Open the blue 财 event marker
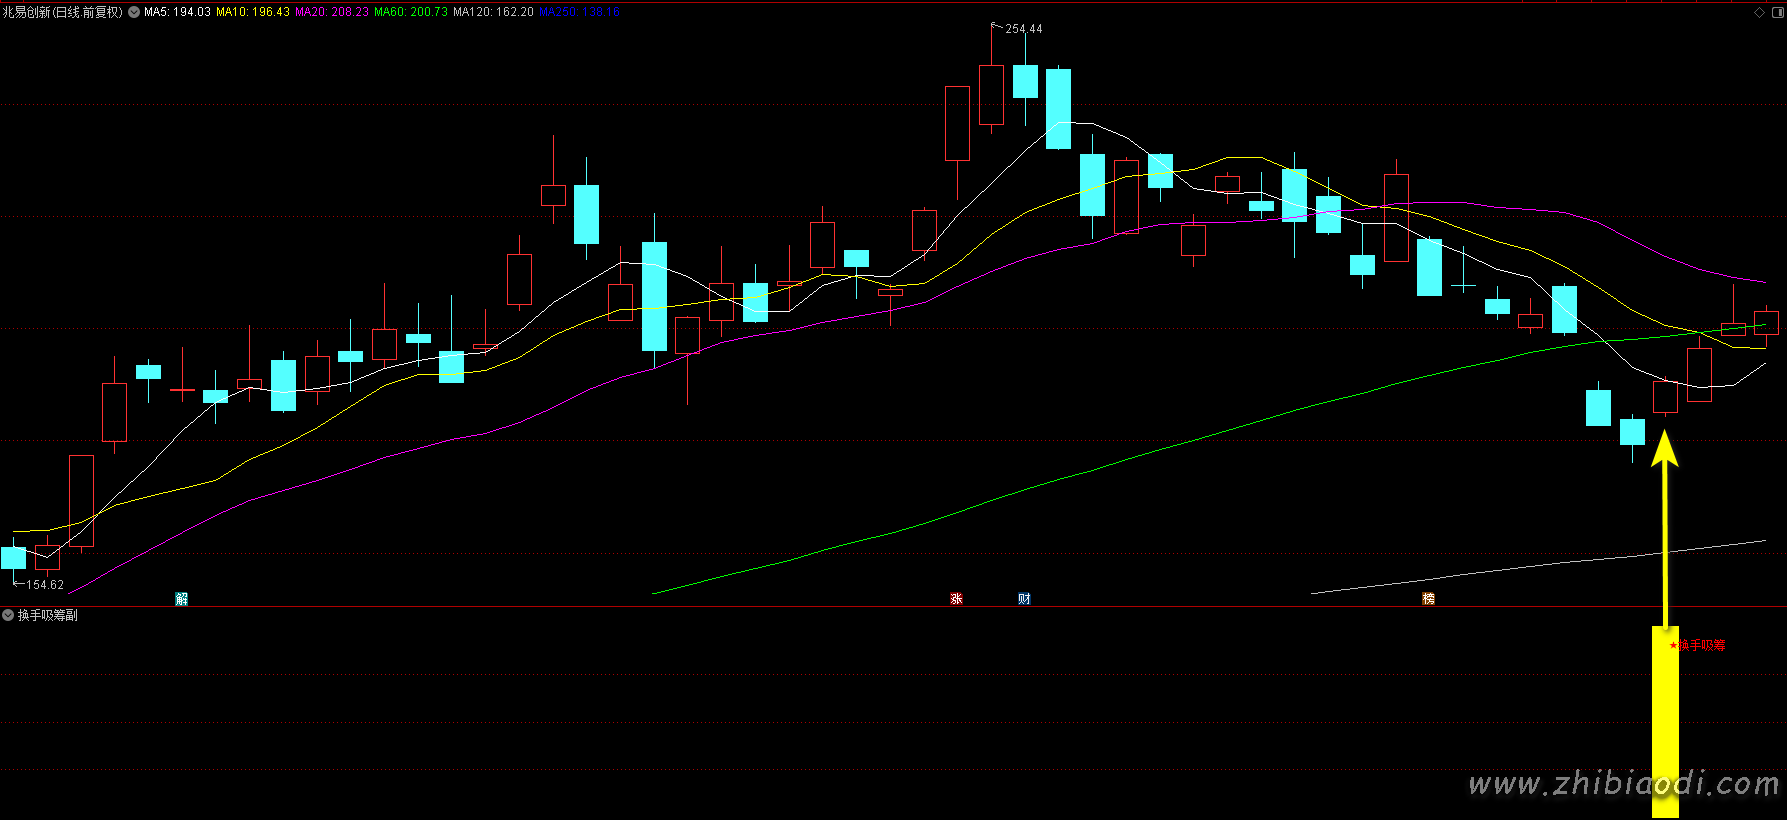Viewport: 1787px width, 820px height. coord(1024,599)
